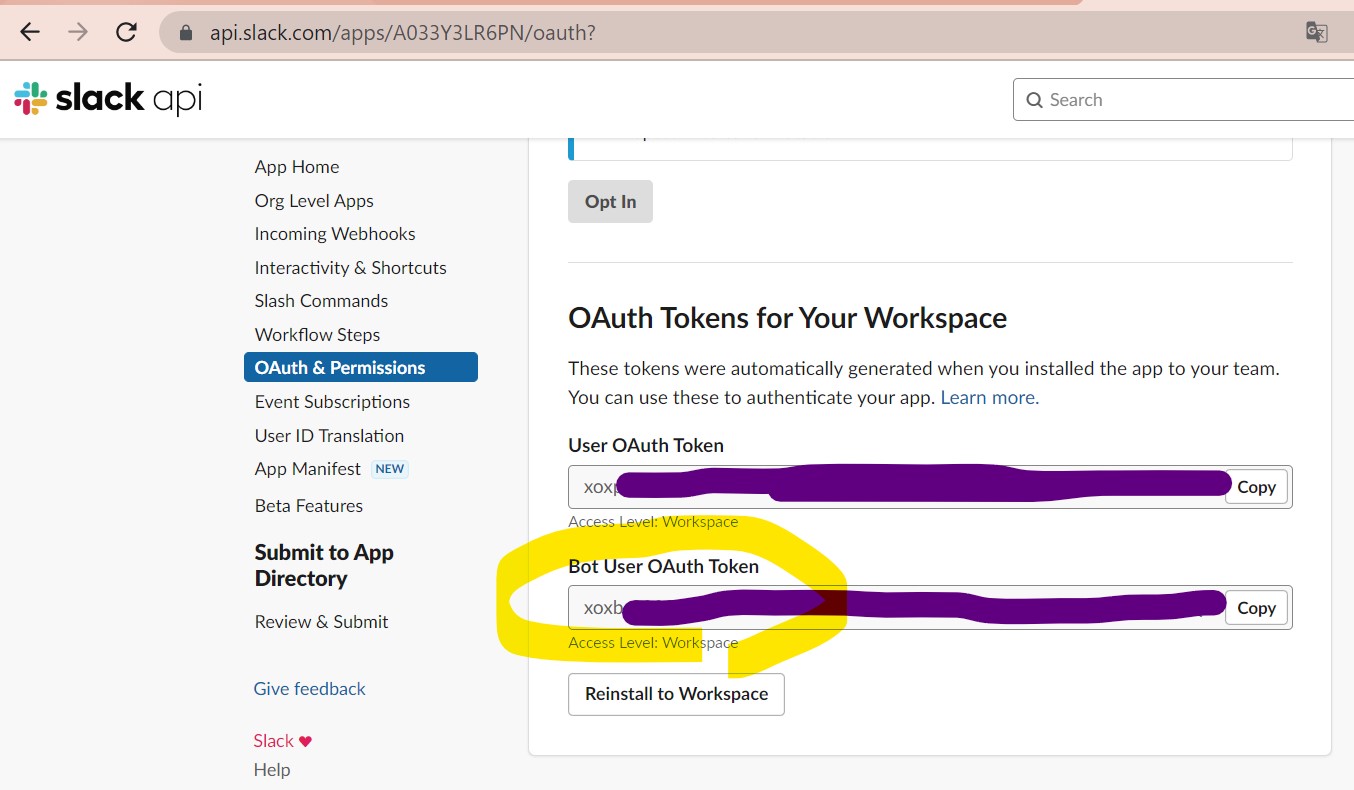1354x790 pixels.
Task: Click the "Submit to App Directory" heading
Action: coord(324,565)
